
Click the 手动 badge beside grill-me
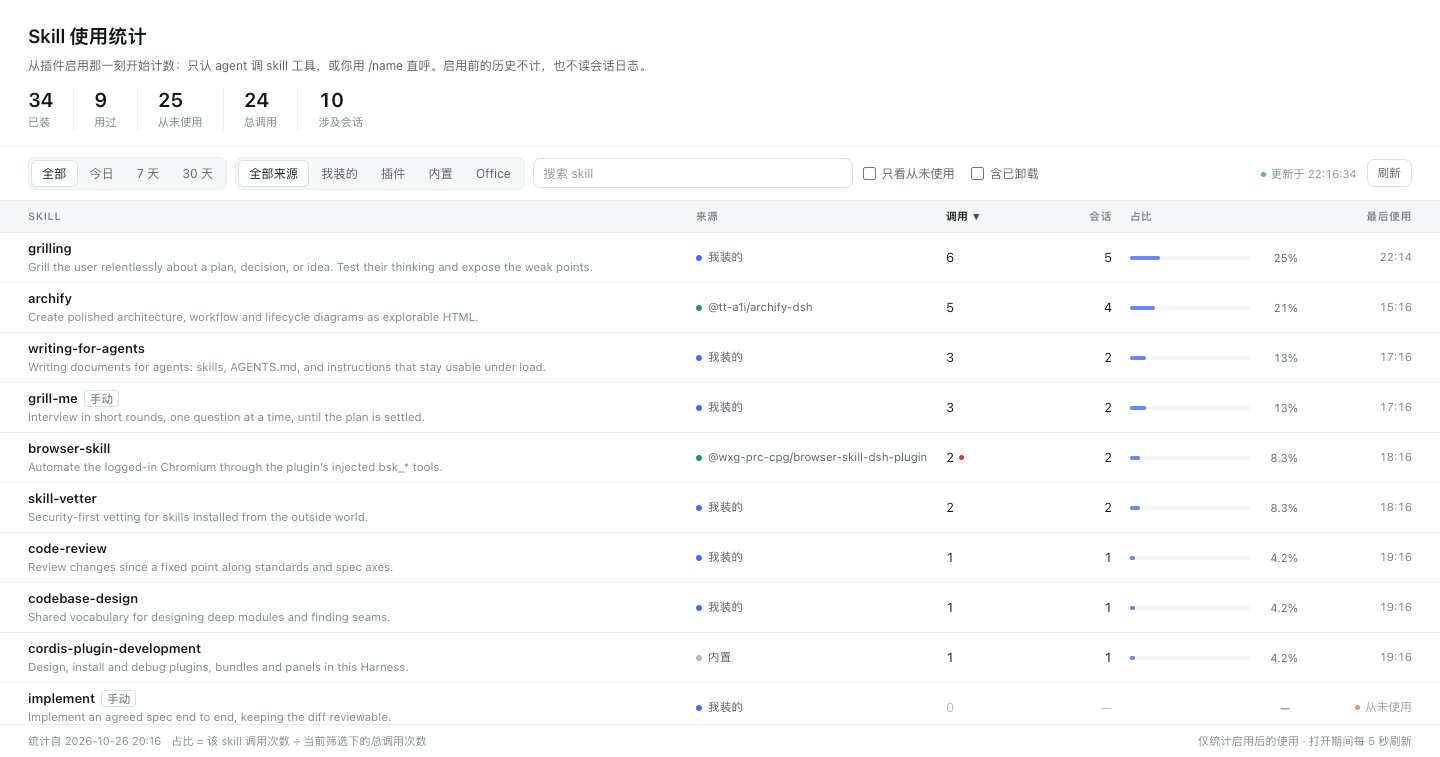101,399
